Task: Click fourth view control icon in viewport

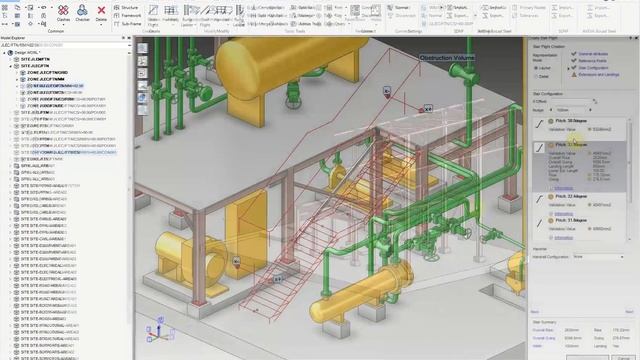Action: [142, 85]
